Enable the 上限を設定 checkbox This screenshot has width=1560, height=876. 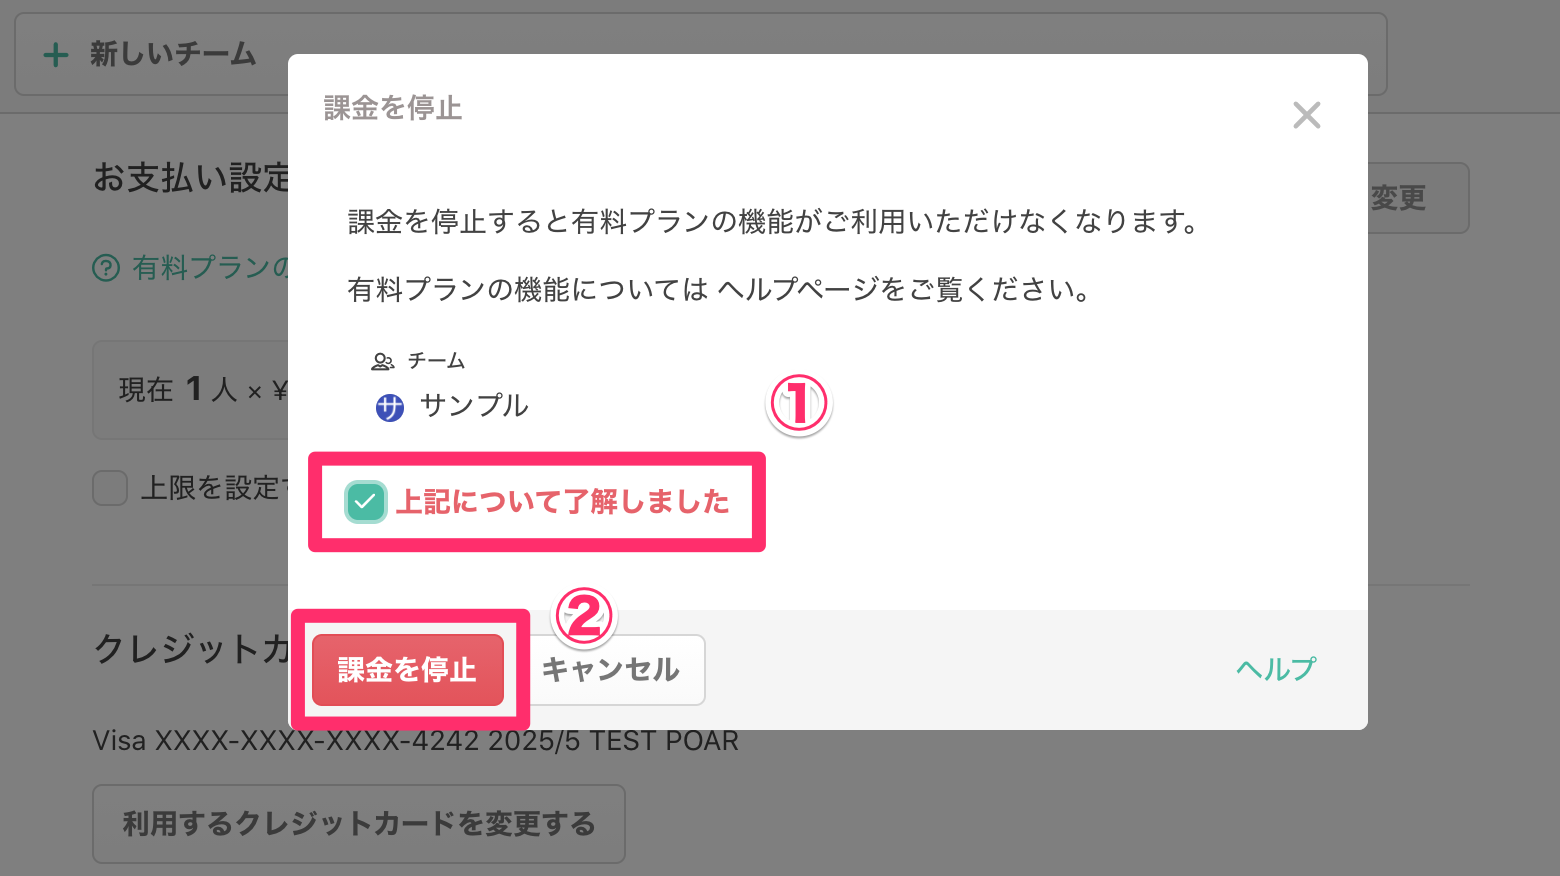click(110, 489)
